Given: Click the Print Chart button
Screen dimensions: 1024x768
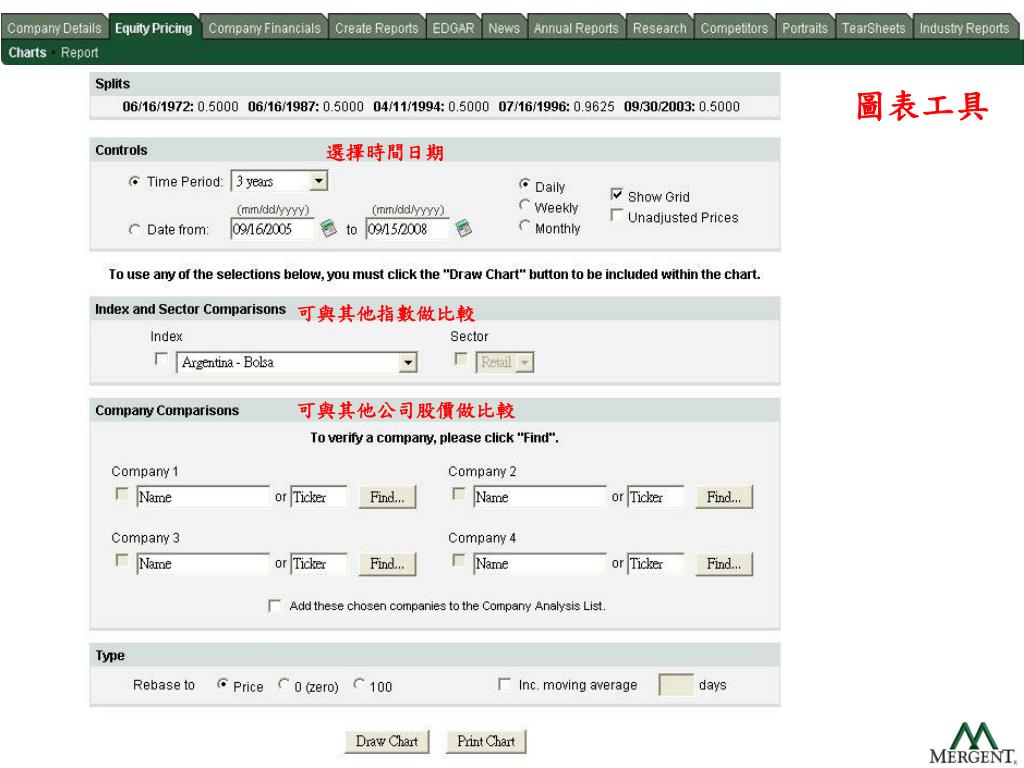Looking at the screenshot, I should pyautogui.click(x=486, y=741).
